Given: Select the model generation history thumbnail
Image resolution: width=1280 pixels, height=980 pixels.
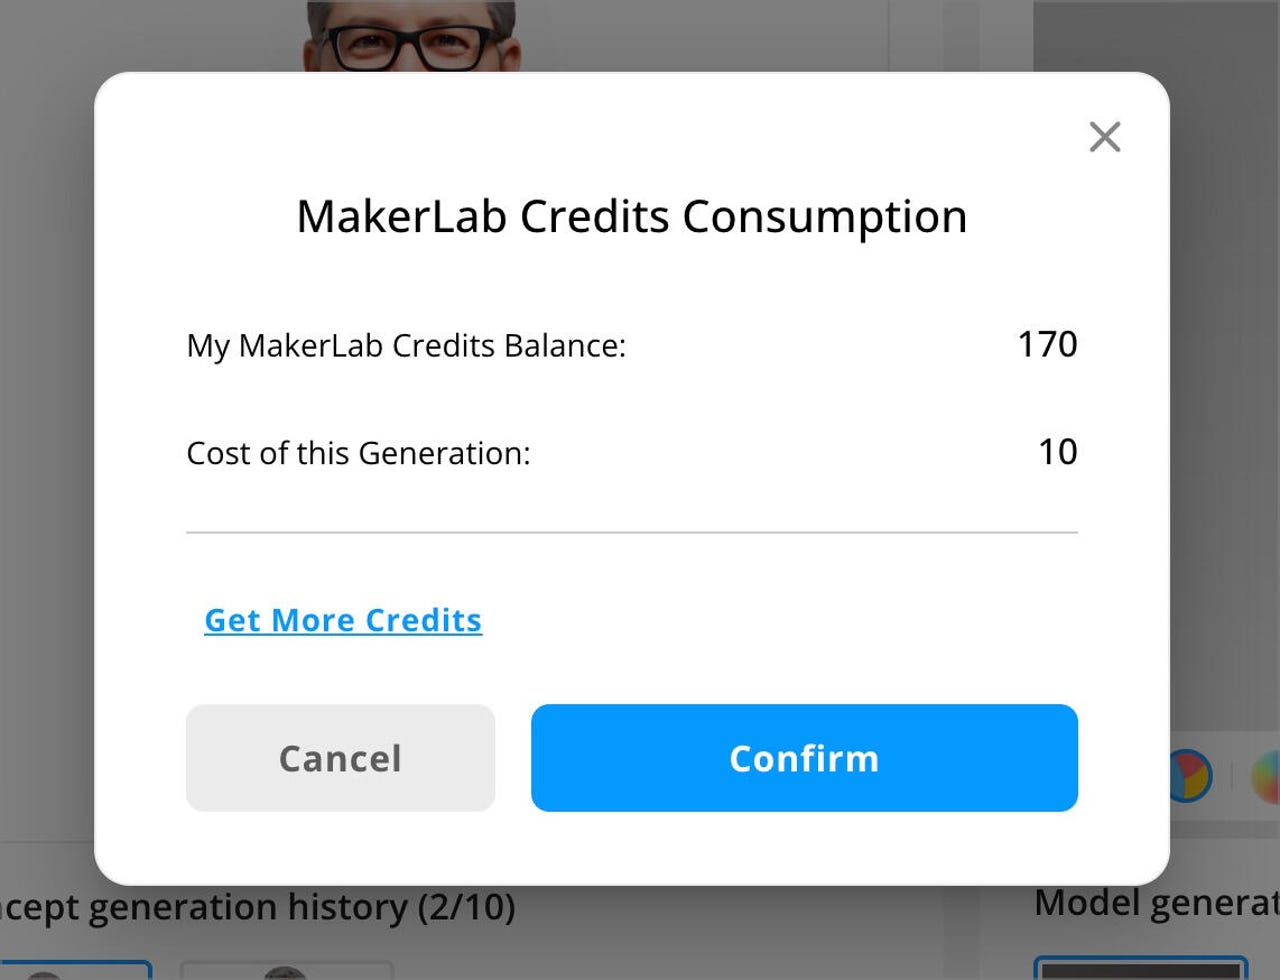Looking at the screenshot, I should (x=1140, y=969).
